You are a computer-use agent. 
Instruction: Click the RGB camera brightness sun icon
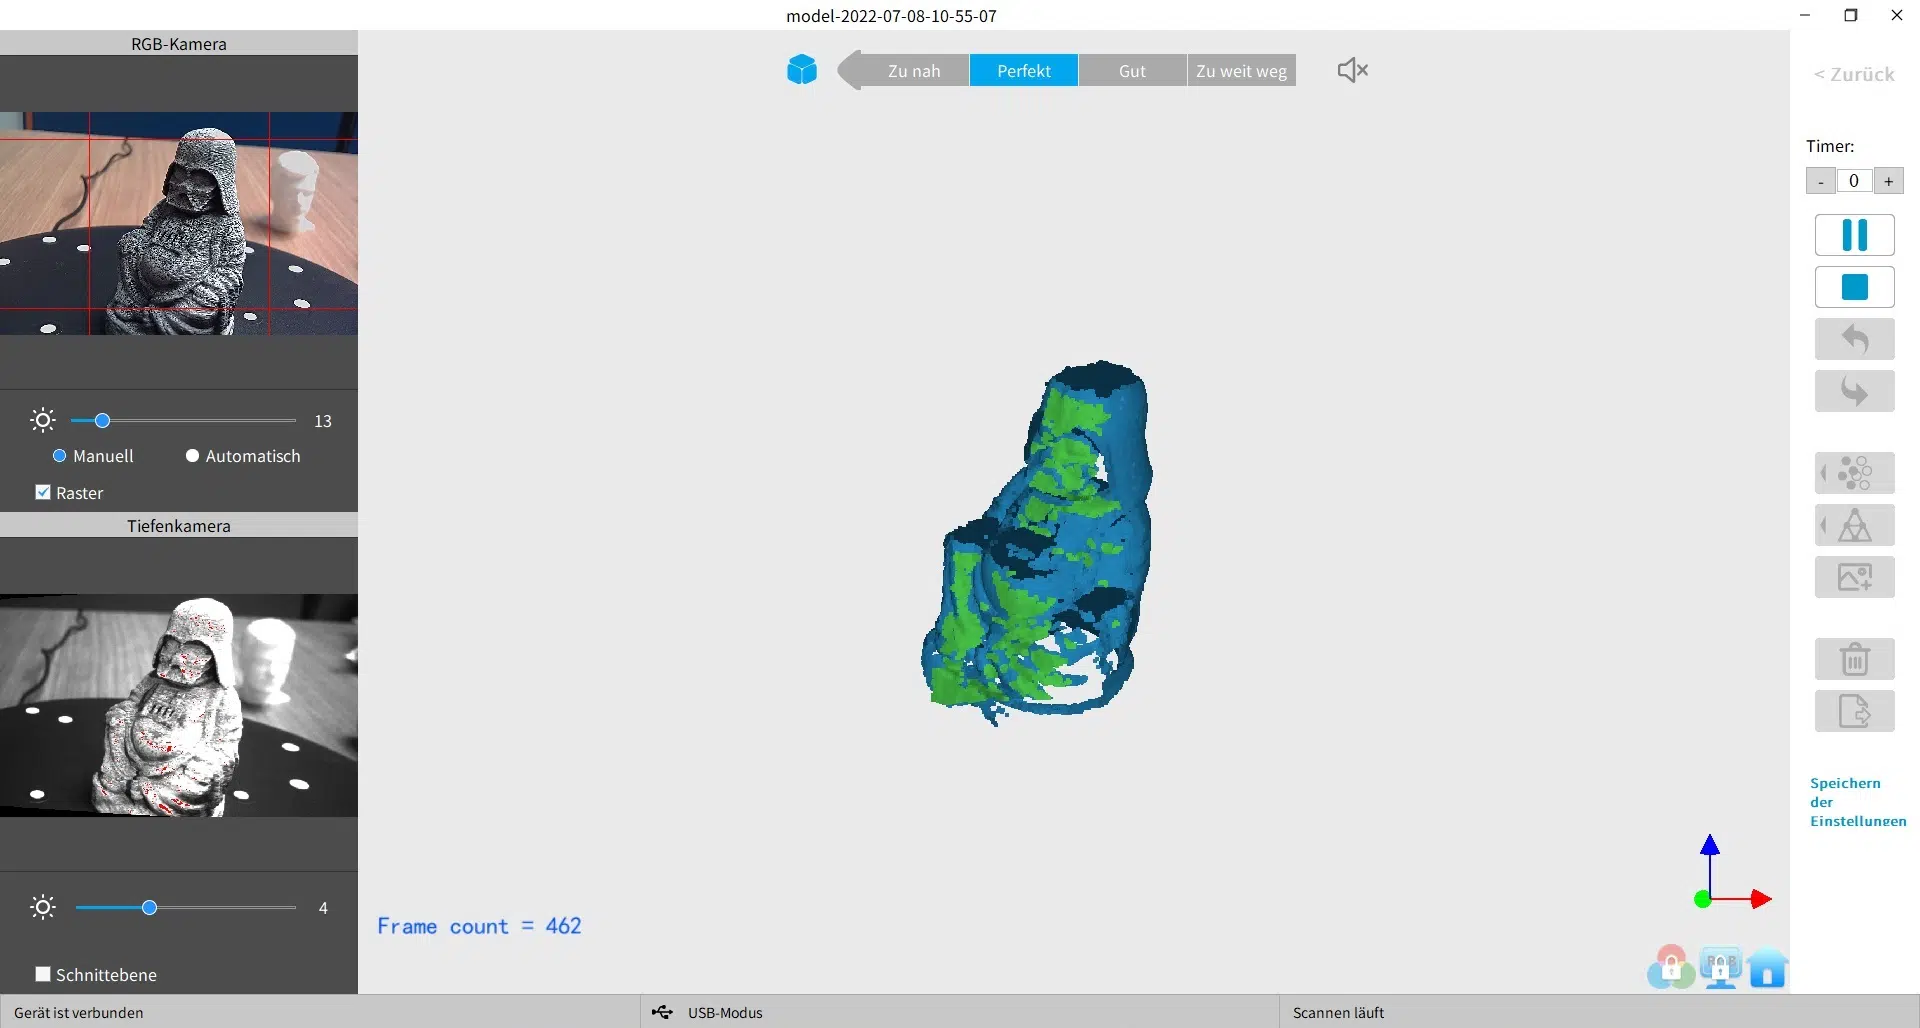(43, 420)
